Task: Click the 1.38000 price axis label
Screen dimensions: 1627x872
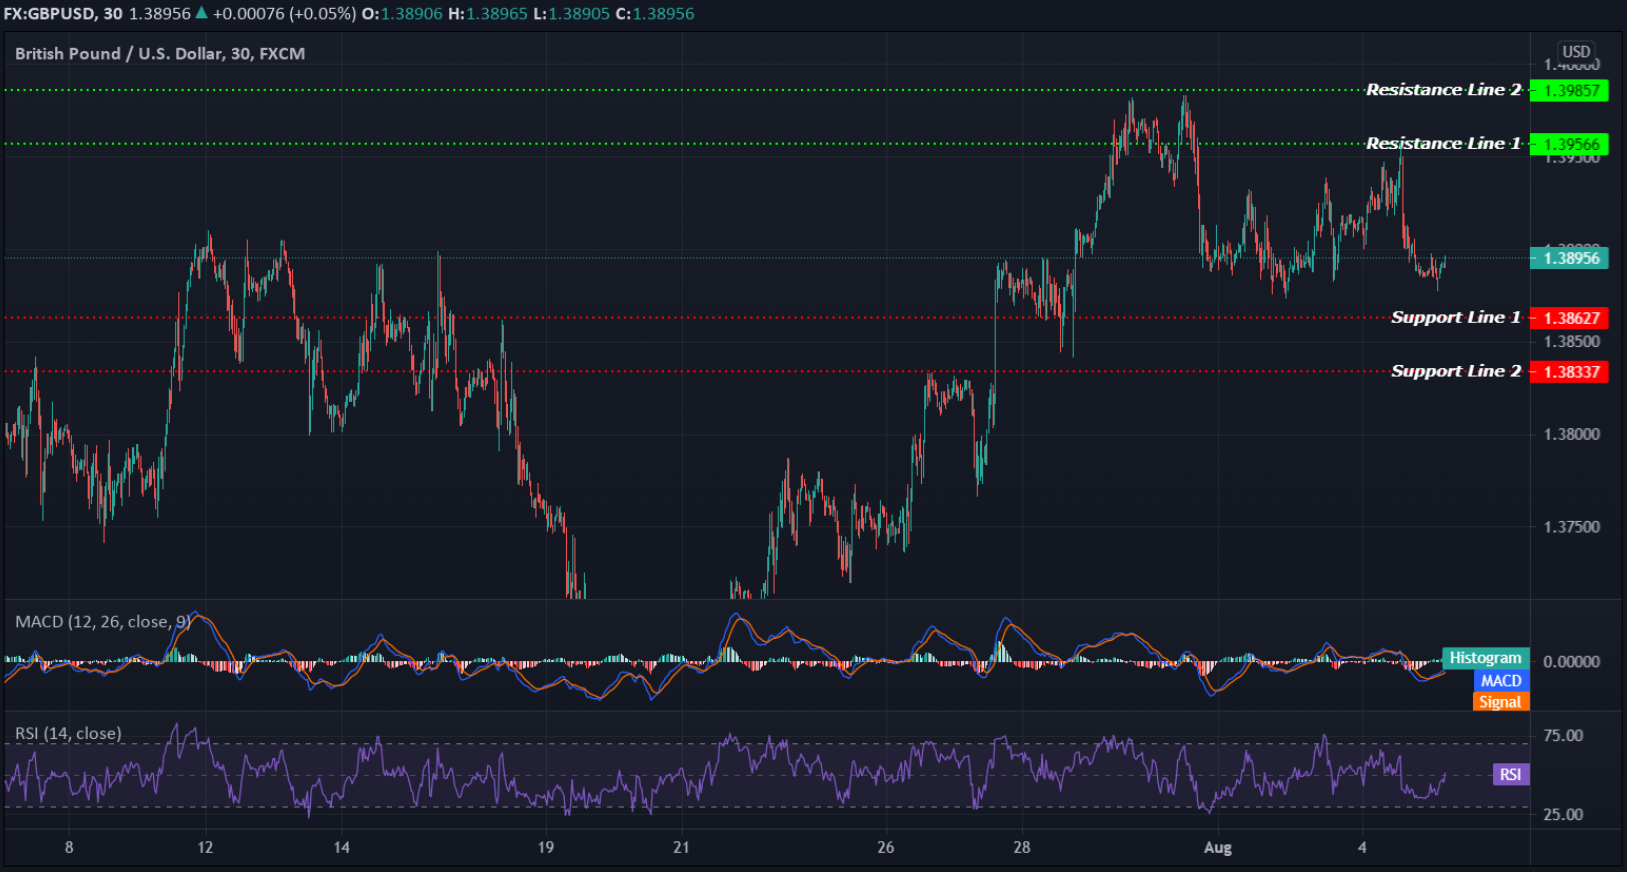Action: (x=1571, y=434)
